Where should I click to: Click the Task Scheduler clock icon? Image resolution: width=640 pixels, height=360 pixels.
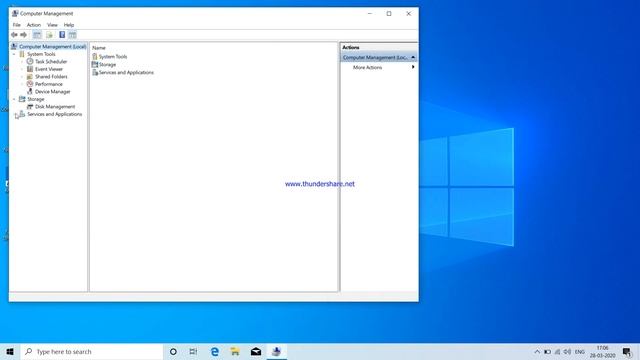tap(30, 61)
